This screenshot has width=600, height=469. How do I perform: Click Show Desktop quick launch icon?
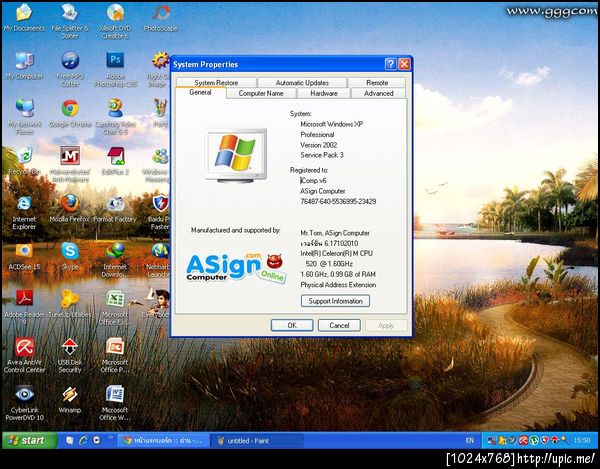point(69,441)
